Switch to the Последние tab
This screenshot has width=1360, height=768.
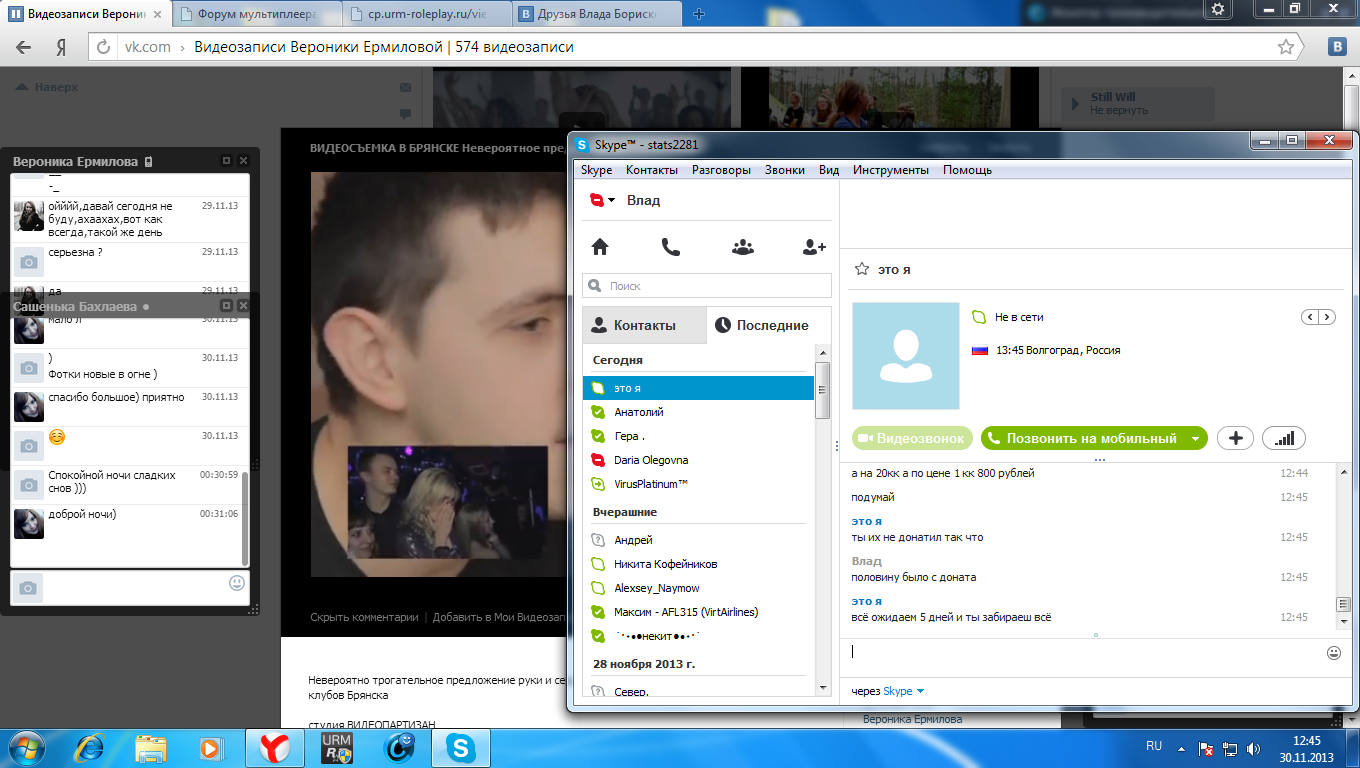769,325
